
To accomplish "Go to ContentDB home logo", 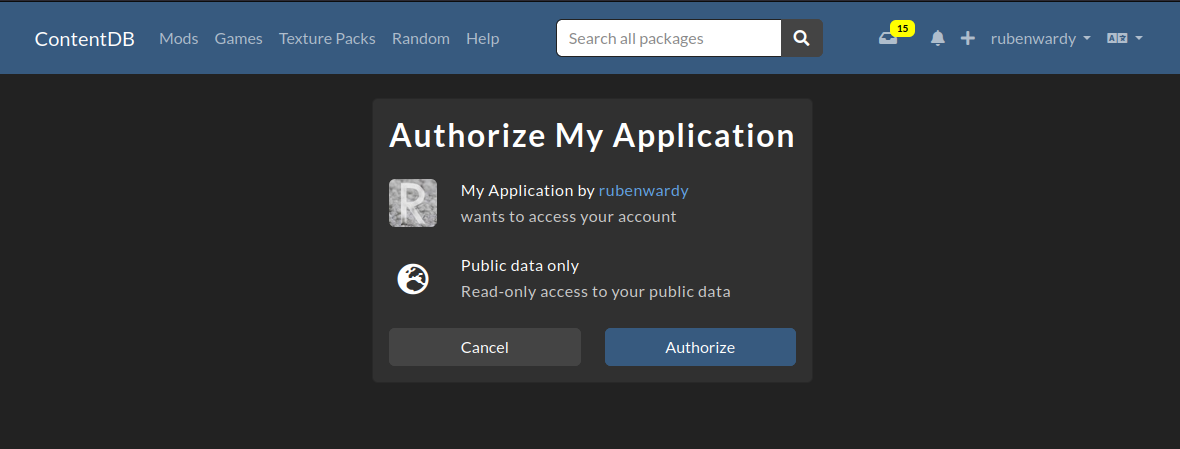I will pos(84,39).
